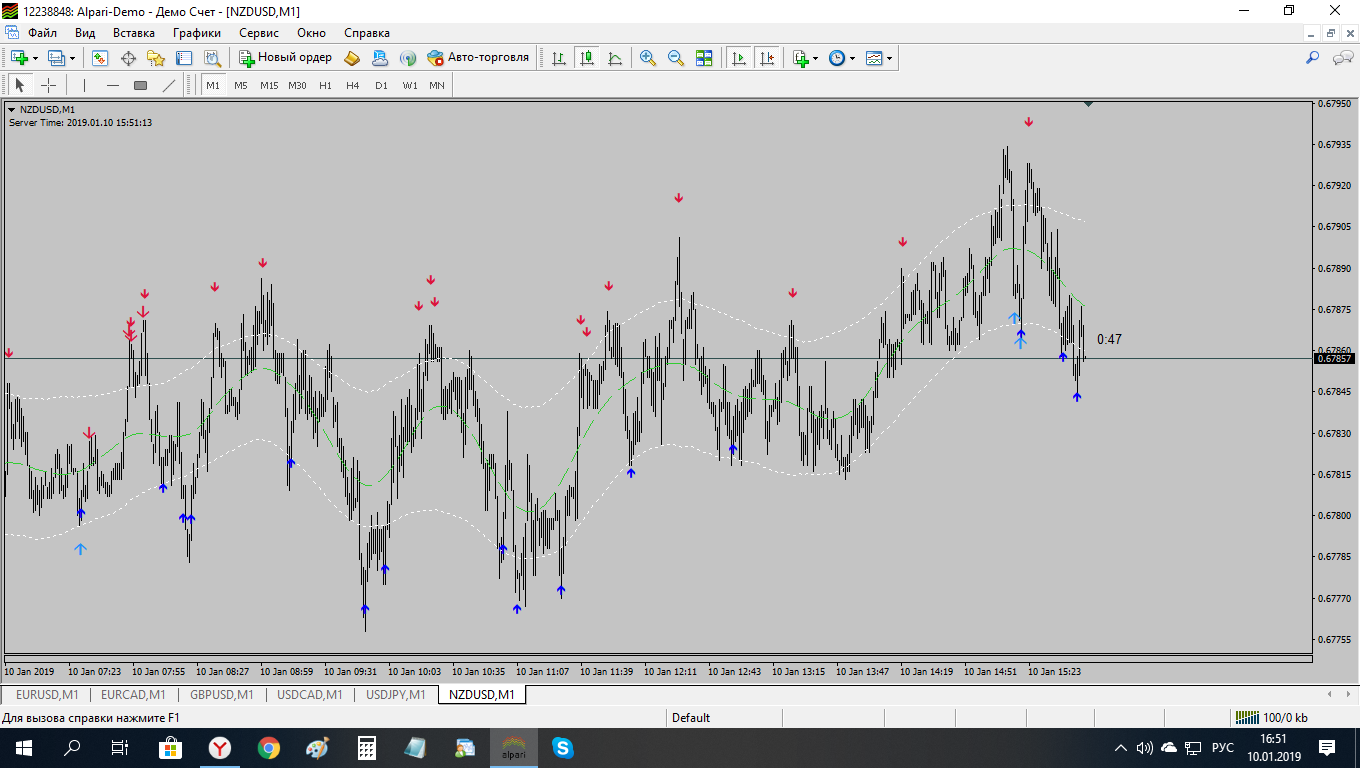Switch chart to candlesticks mode
The height and width of the screenshot is (768, 1360).
587,58
